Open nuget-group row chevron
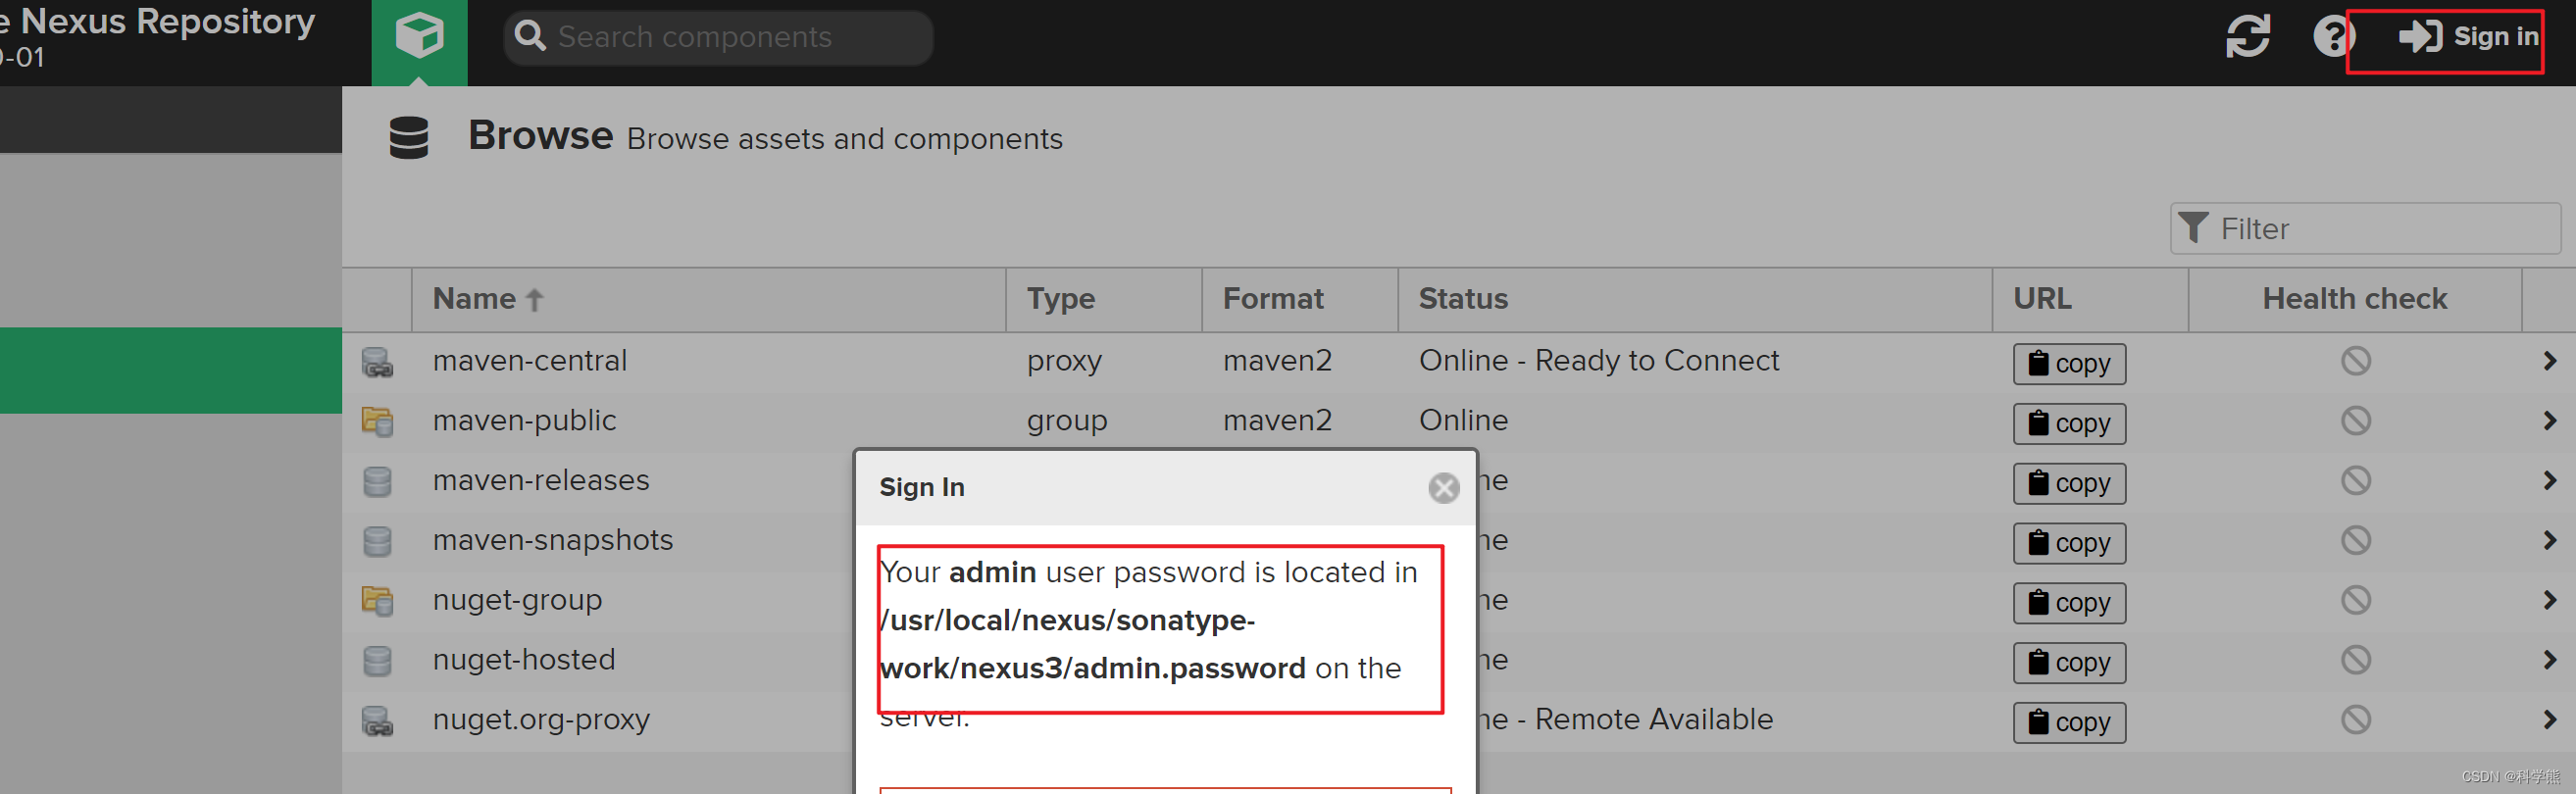This screenshot has height=794, width=2576. tap(2549, 600)
